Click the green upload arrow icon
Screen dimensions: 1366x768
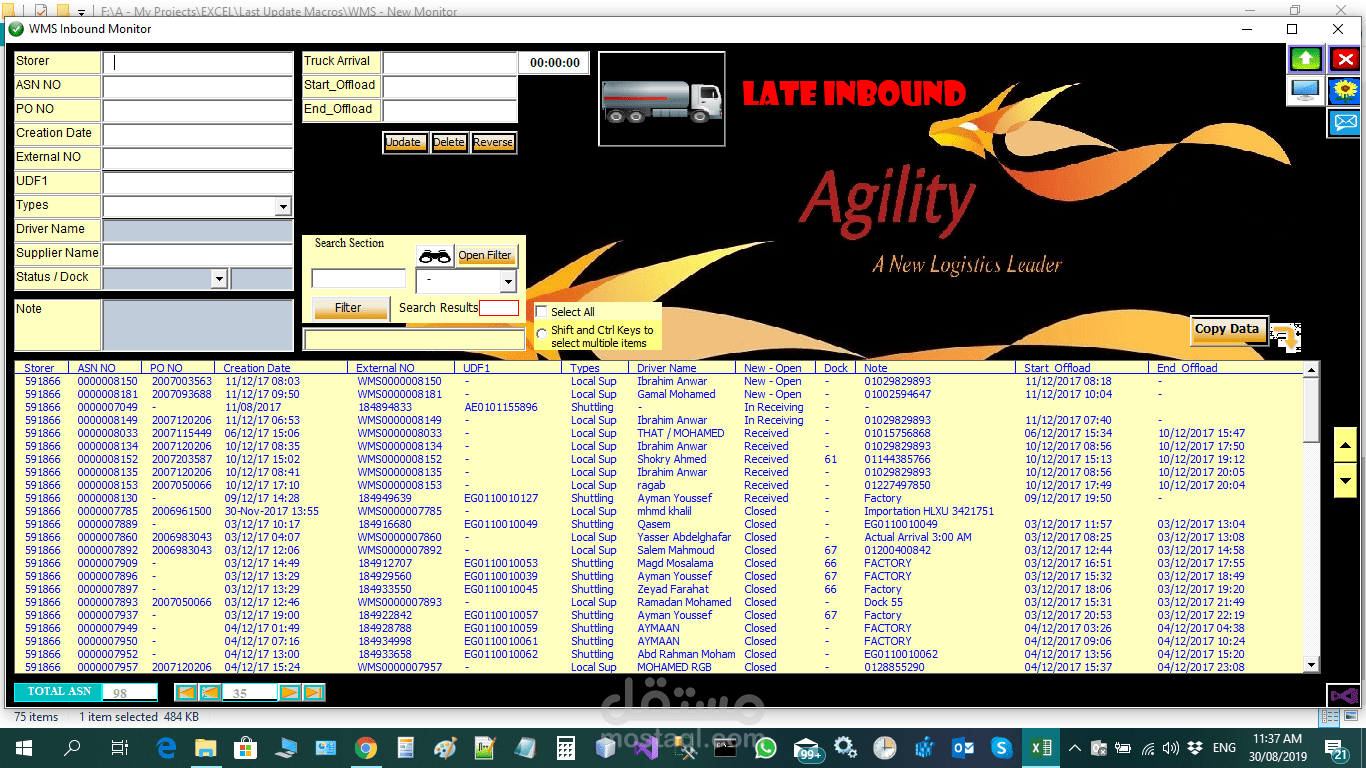click(1306, 59)
